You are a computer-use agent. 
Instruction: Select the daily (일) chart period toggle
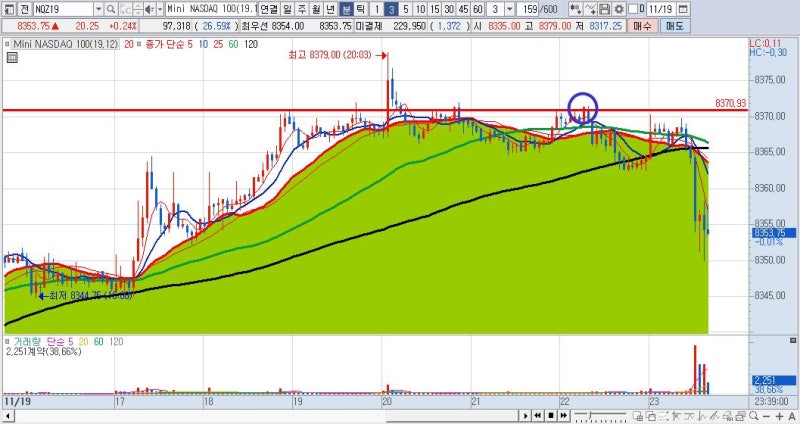(288, 9)
